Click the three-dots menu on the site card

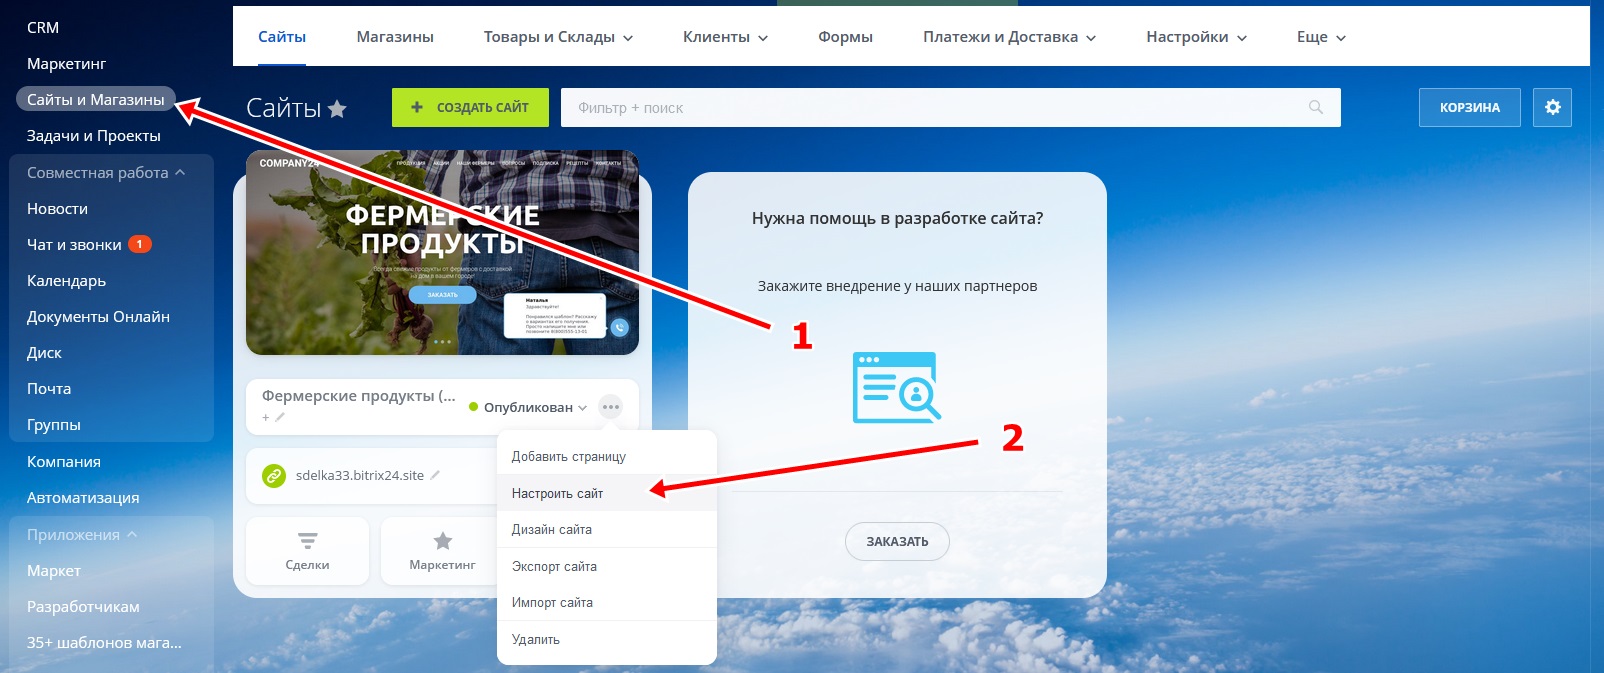click(610, 407)
